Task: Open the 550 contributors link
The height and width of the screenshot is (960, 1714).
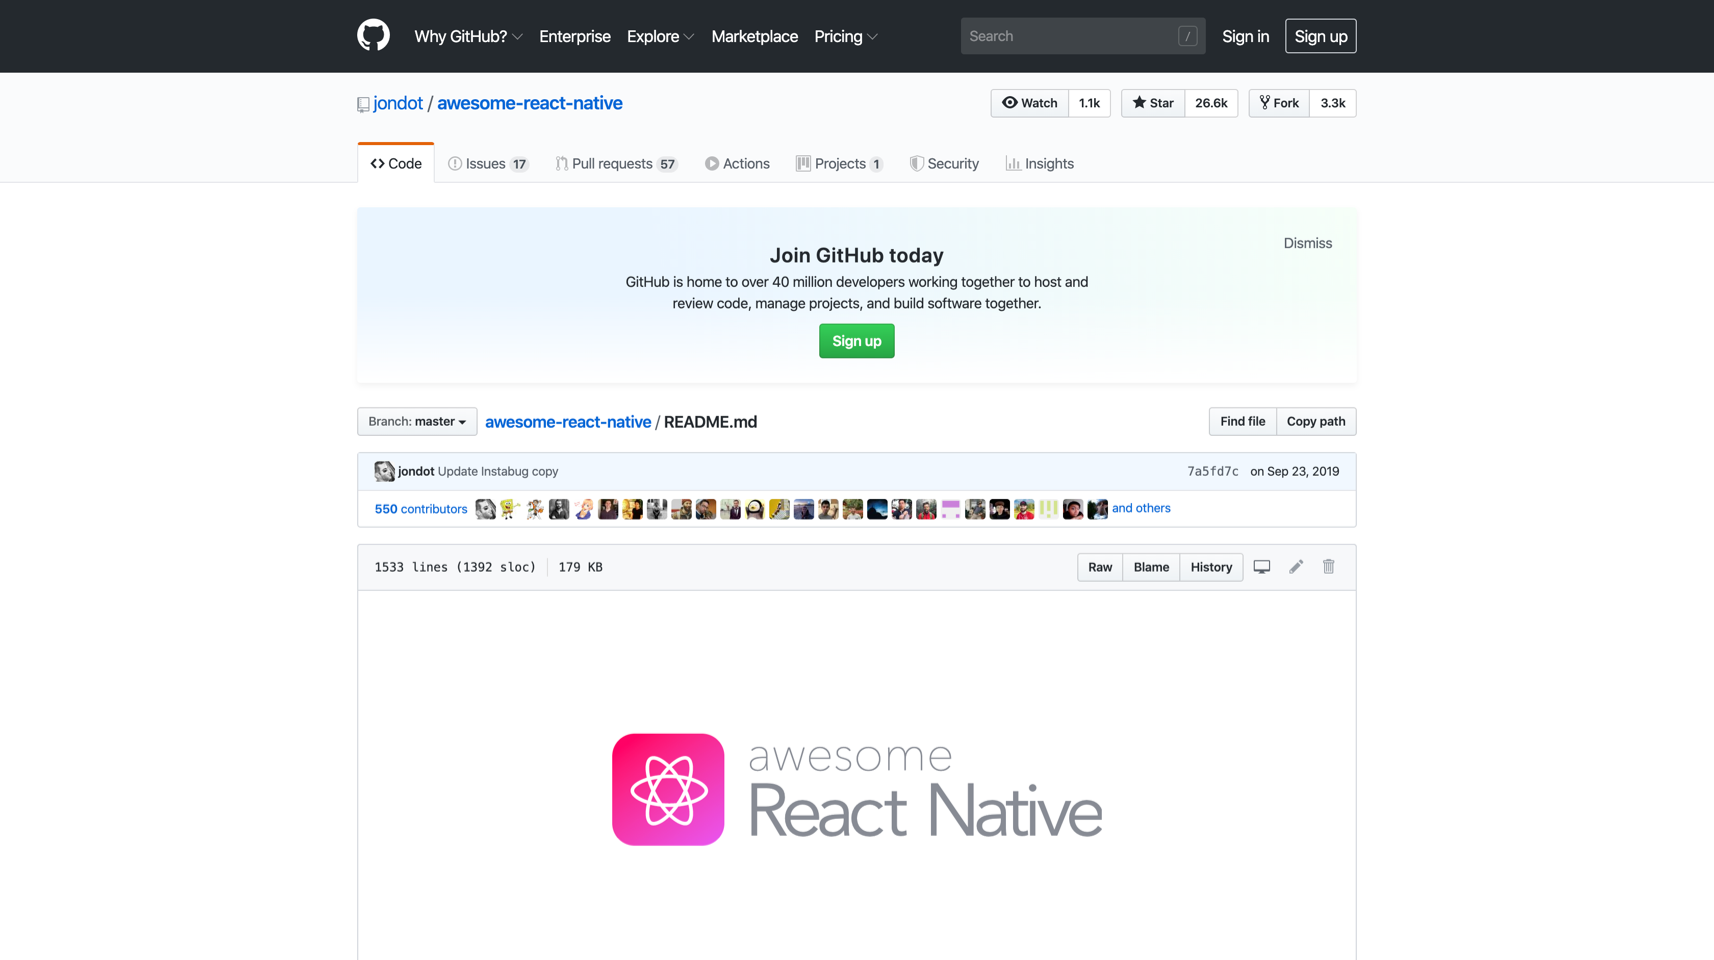Action: [420, 509]
